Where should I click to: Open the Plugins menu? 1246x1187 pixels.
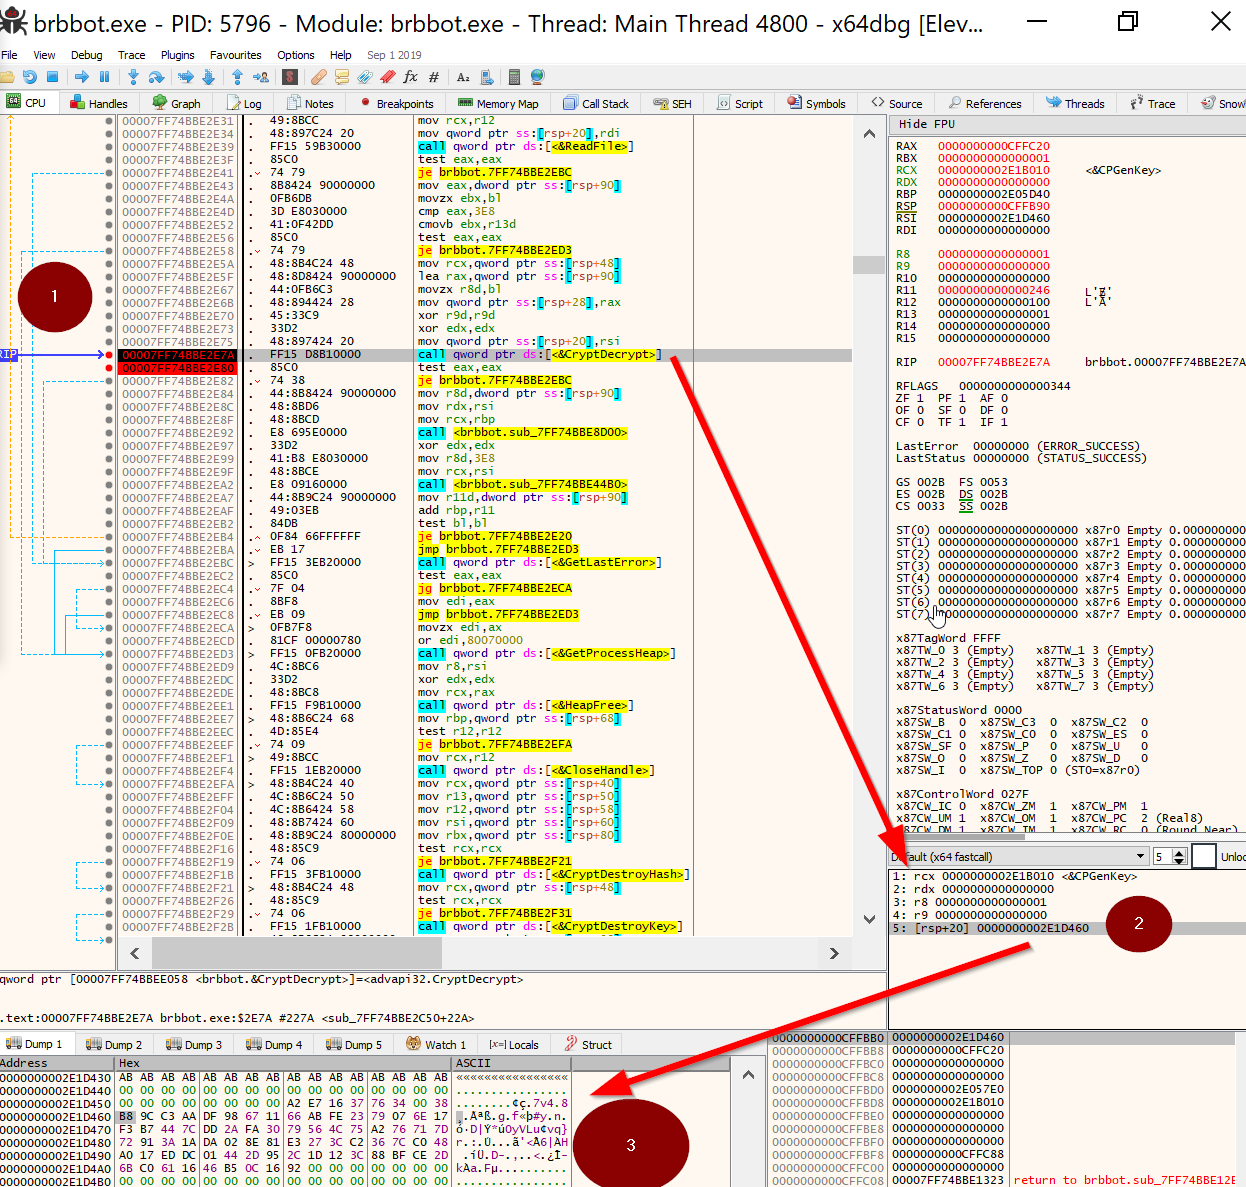[177, 55]
